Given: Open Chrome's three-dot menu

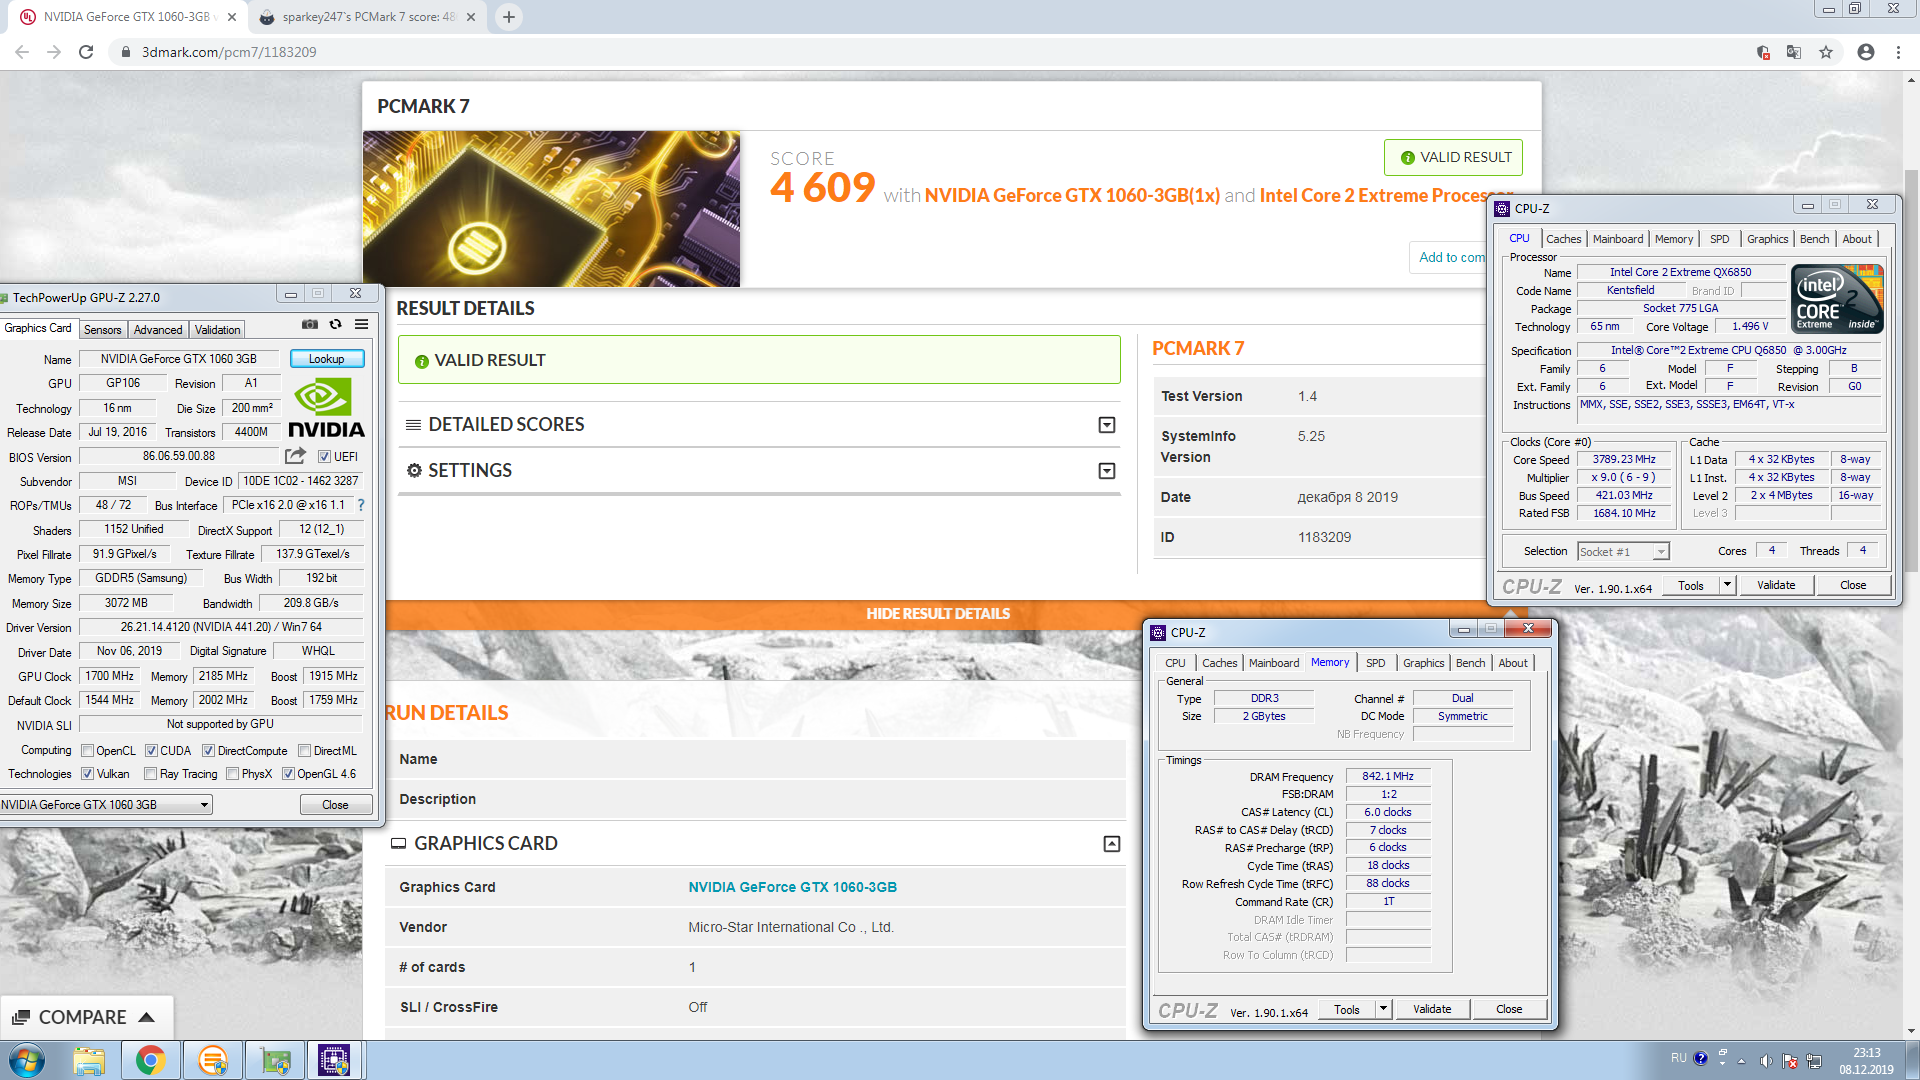Looking at the screenshot, I should pos(1898,52).
